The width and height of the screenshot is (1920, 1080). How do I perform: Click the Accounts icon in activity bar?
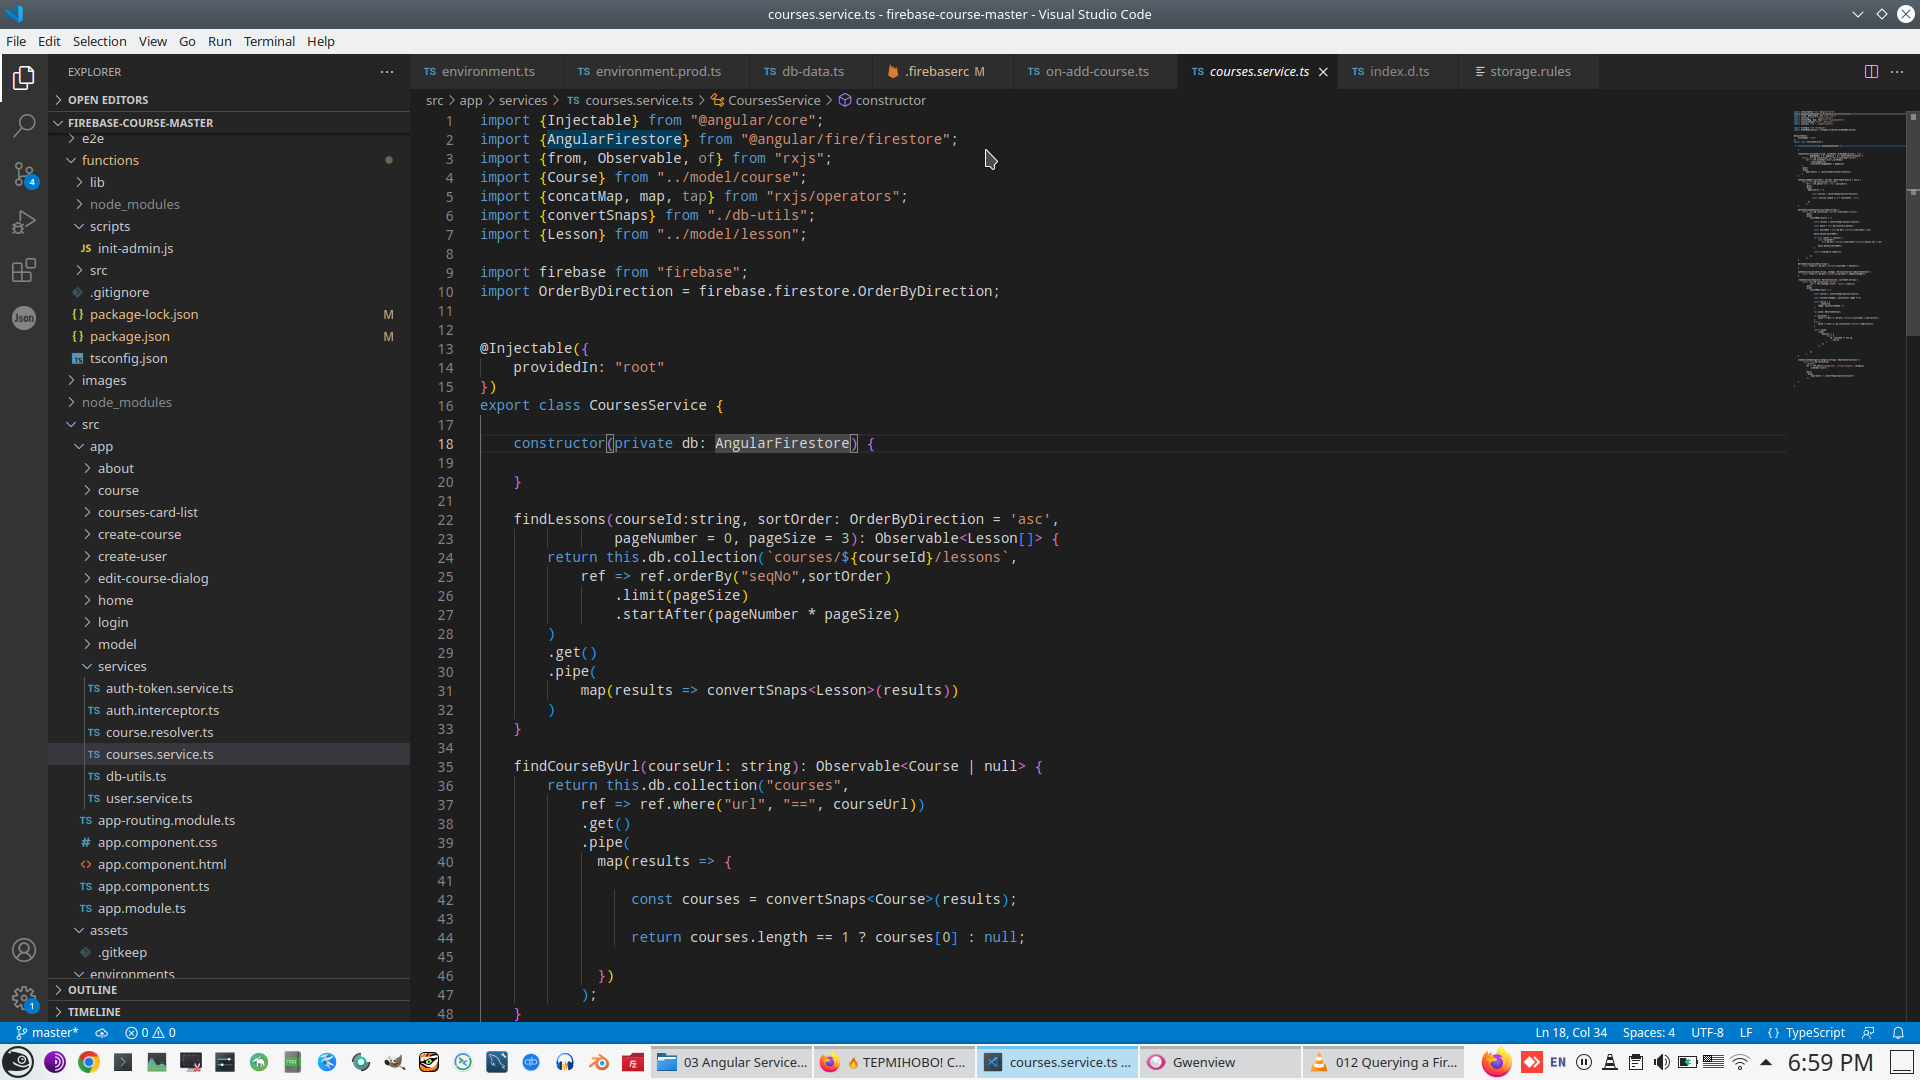24,950
